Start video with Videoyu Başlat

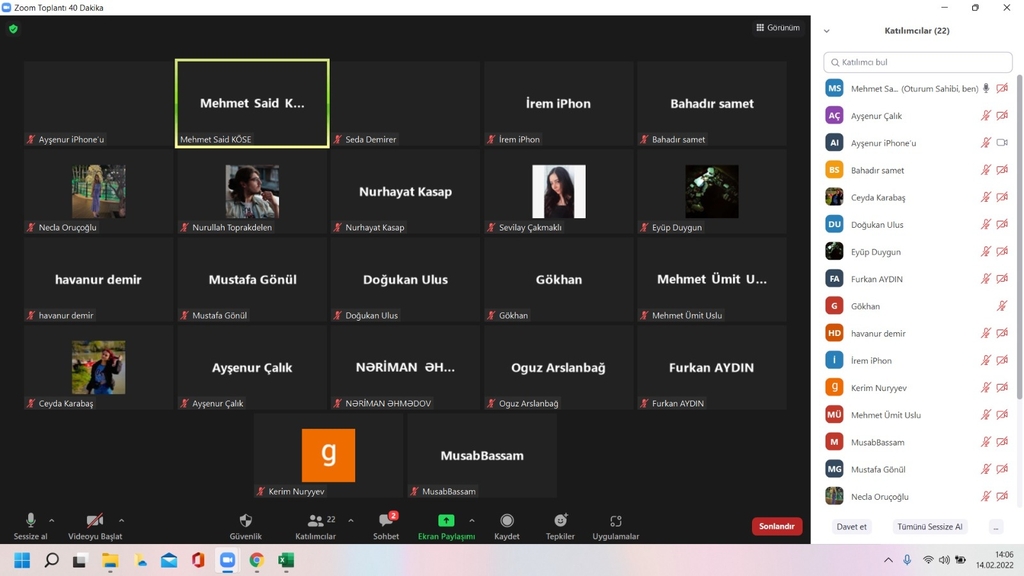coord(95,526)
